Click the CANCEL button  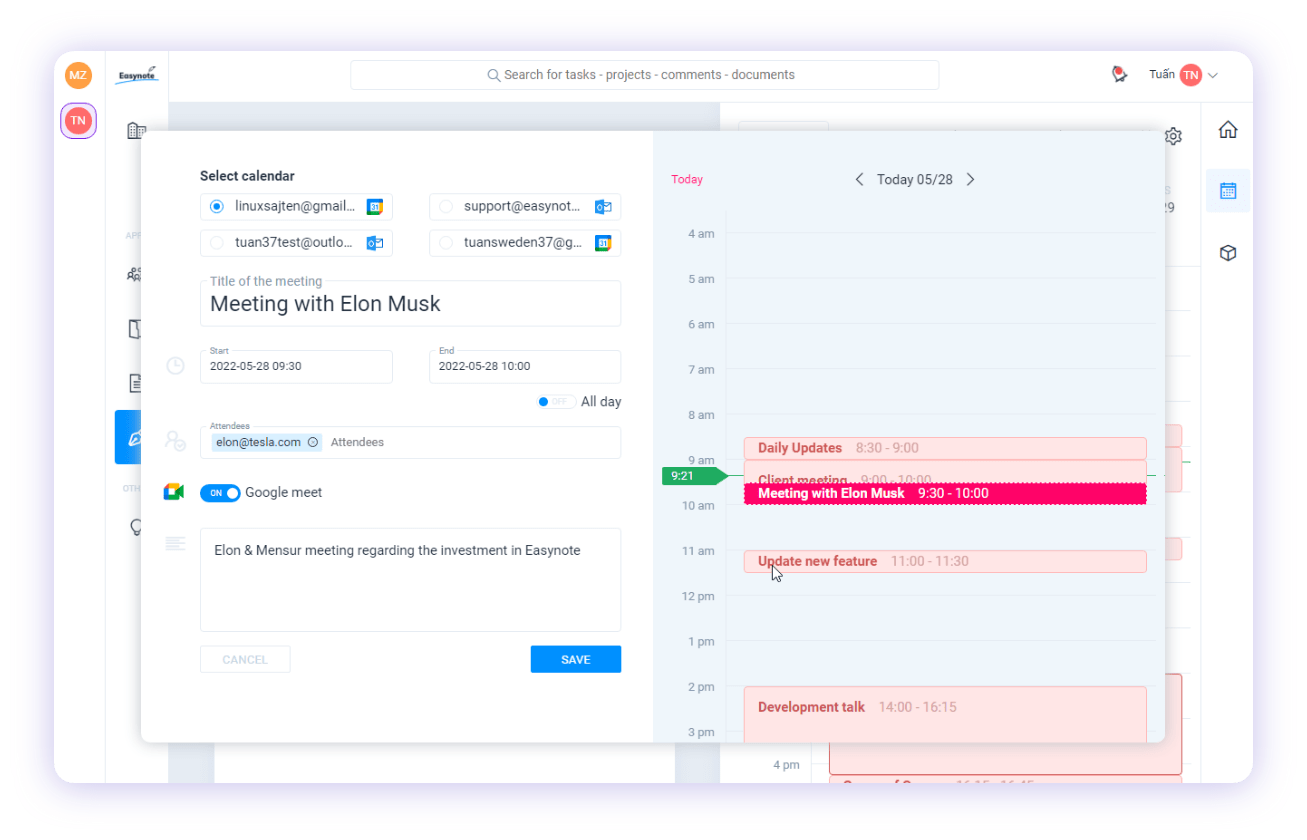(x=245, y=660)
